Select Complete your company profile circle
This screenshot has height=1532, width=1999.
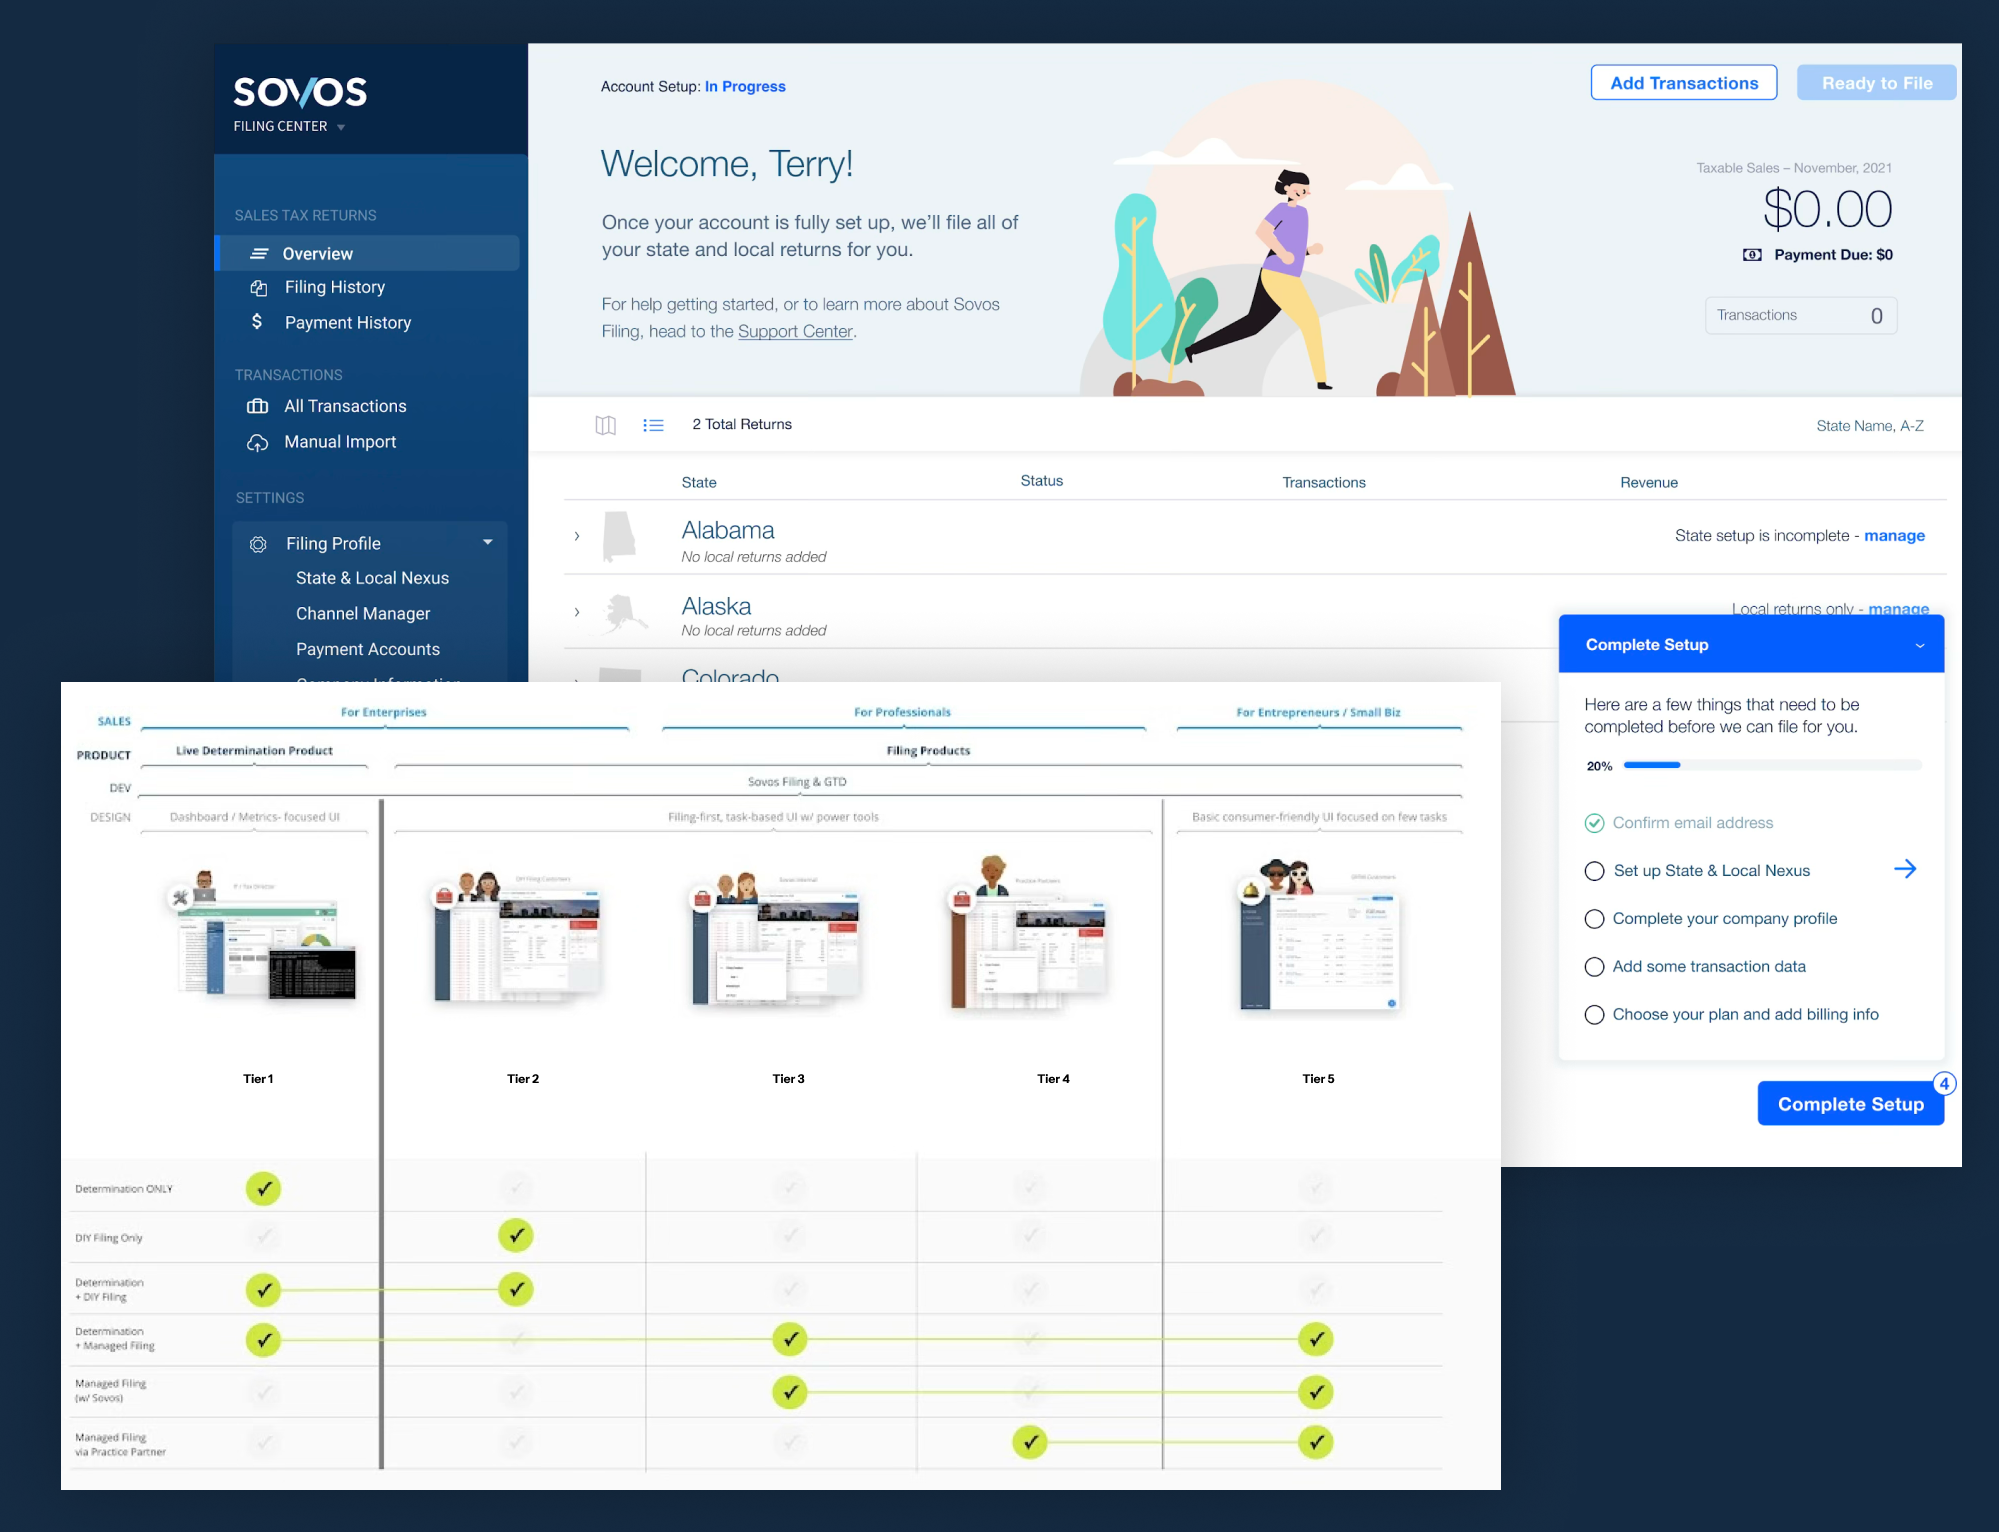click(x=1594, y=919)
